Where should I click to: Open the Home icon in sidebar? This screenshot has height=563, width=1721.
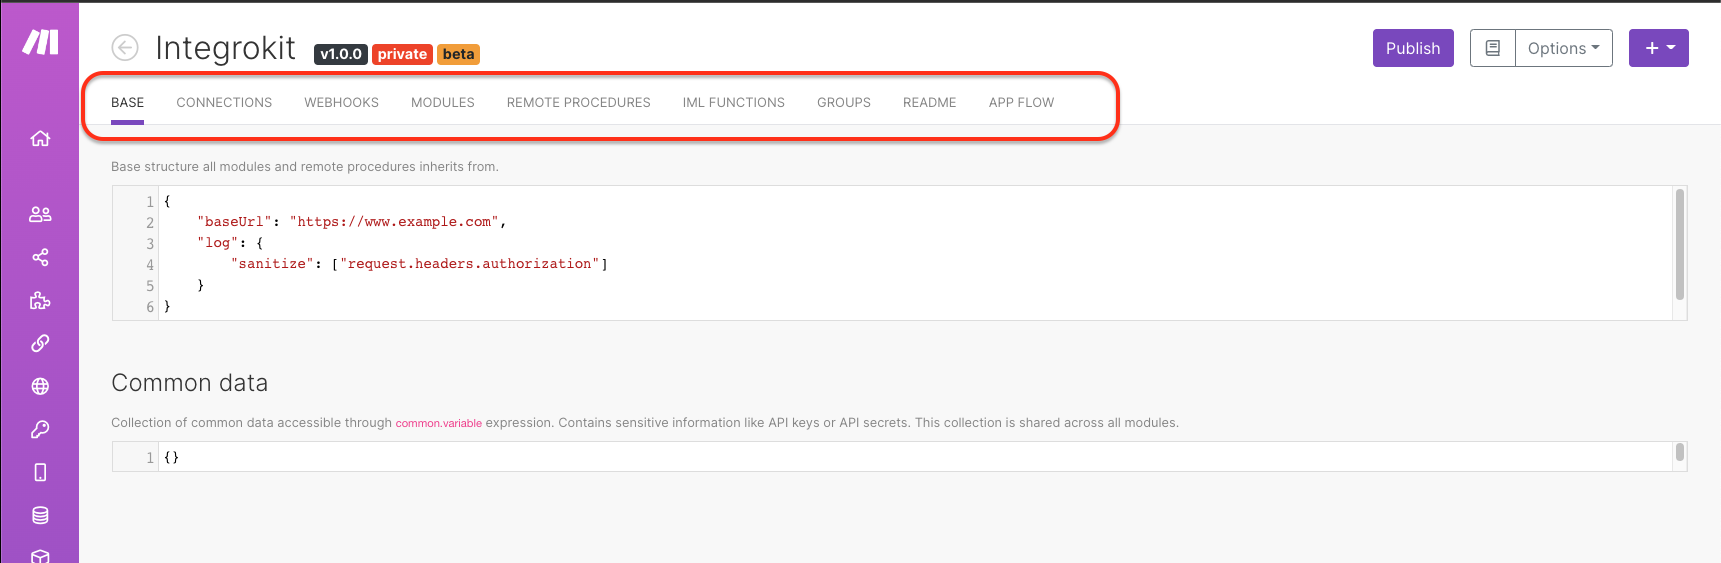click(x=40, y=138)
